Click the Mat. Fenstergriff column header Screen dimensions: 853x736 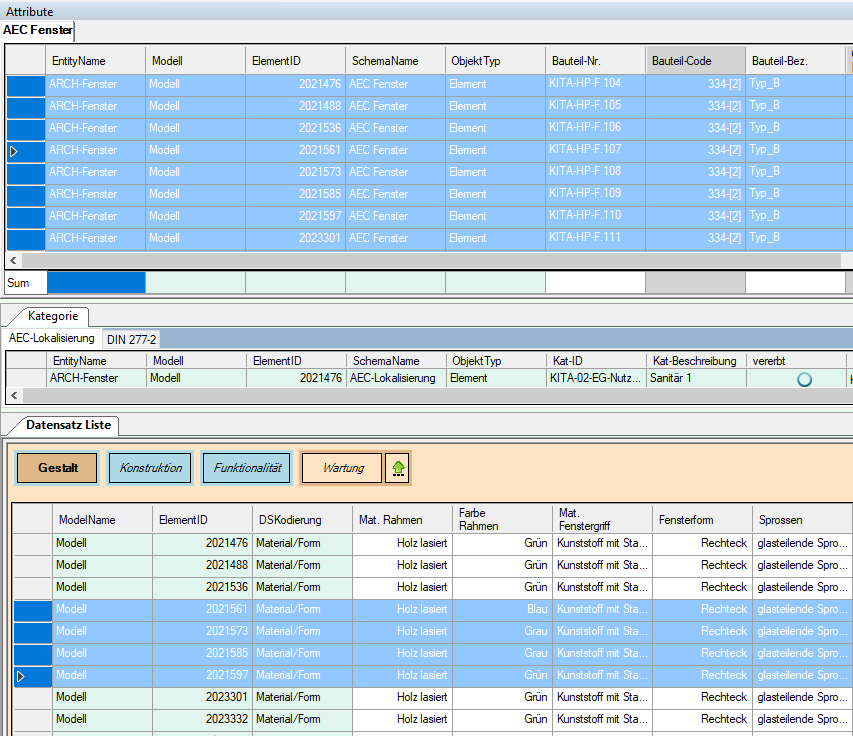point(602,519)
